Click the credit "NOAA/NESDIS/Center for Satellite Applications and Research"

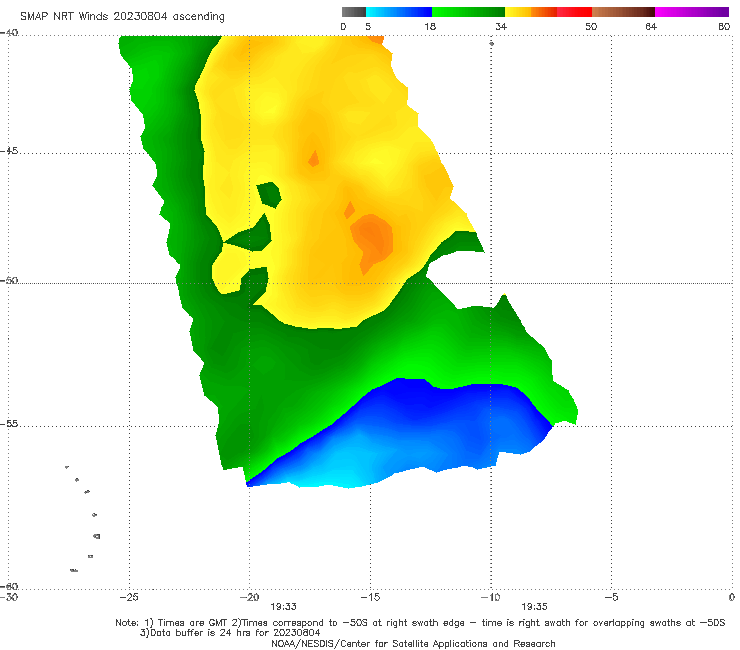[413, 643]
